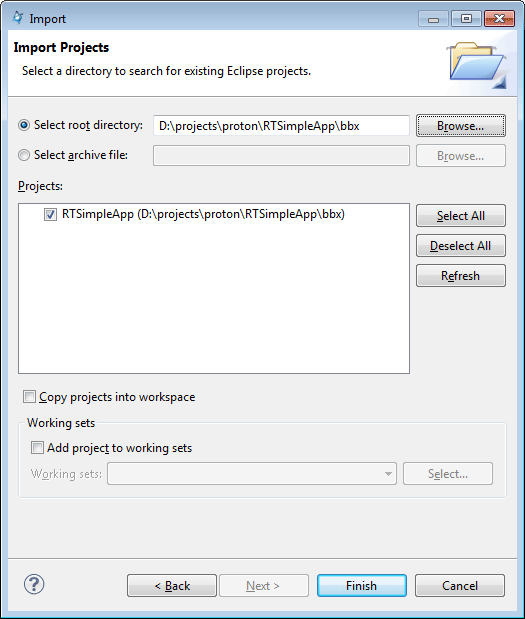Click the help question mark icon
Viewport: 525px width, 619px height.
pos(34,584)
